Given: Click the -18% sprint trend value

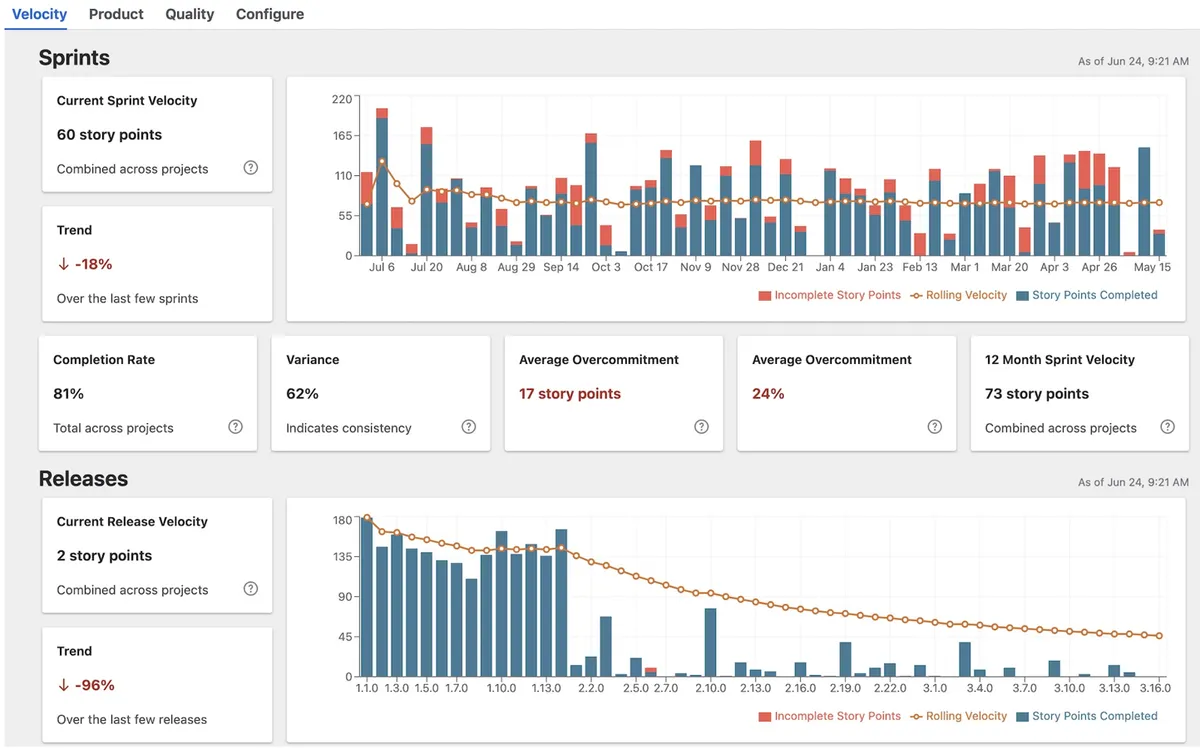Looking at the screenshot, I should coord(85,265).
